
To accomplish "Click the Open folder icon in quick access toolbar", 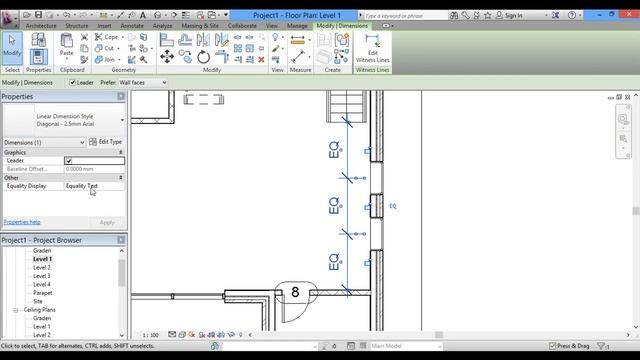I will click(x=27, y=15).
